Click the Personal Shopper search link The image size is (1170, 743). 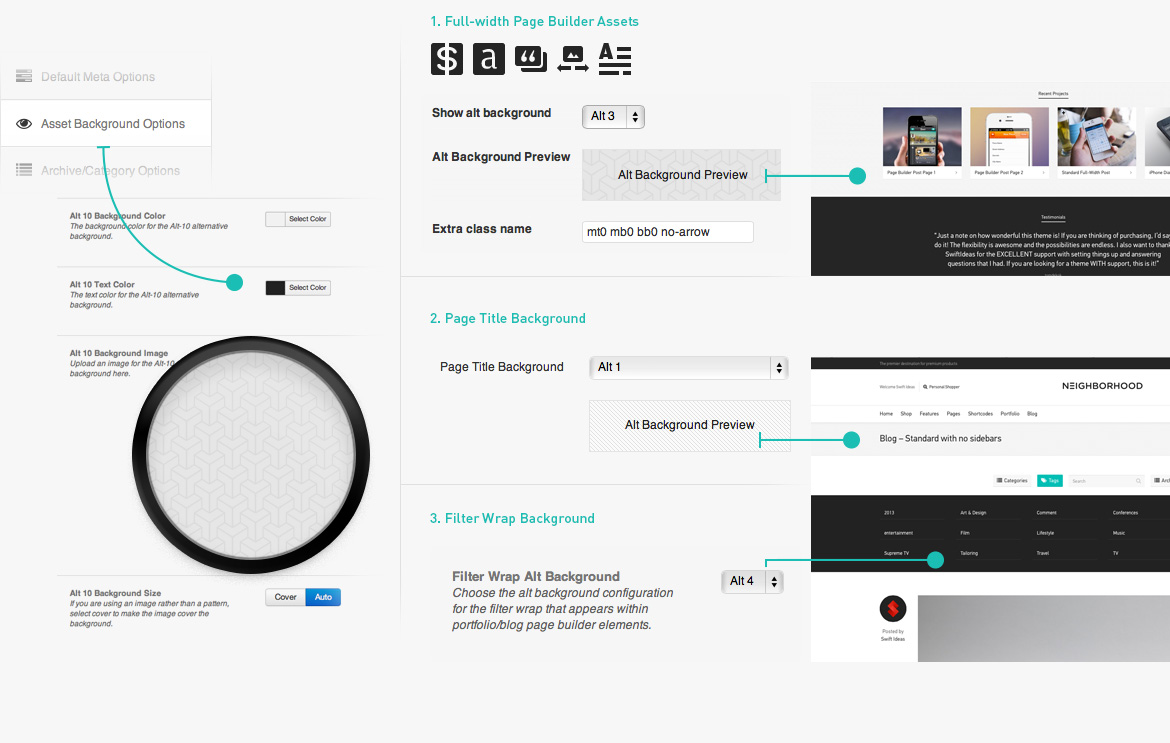tap(942, 387)
